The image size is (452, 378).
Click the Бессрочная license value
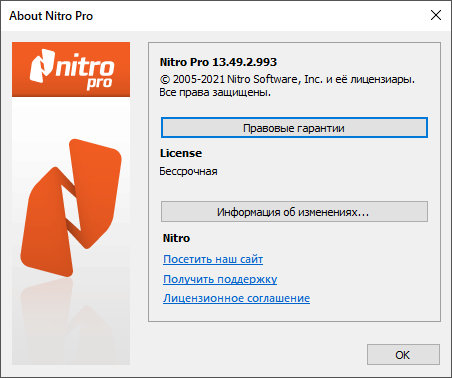188,171
